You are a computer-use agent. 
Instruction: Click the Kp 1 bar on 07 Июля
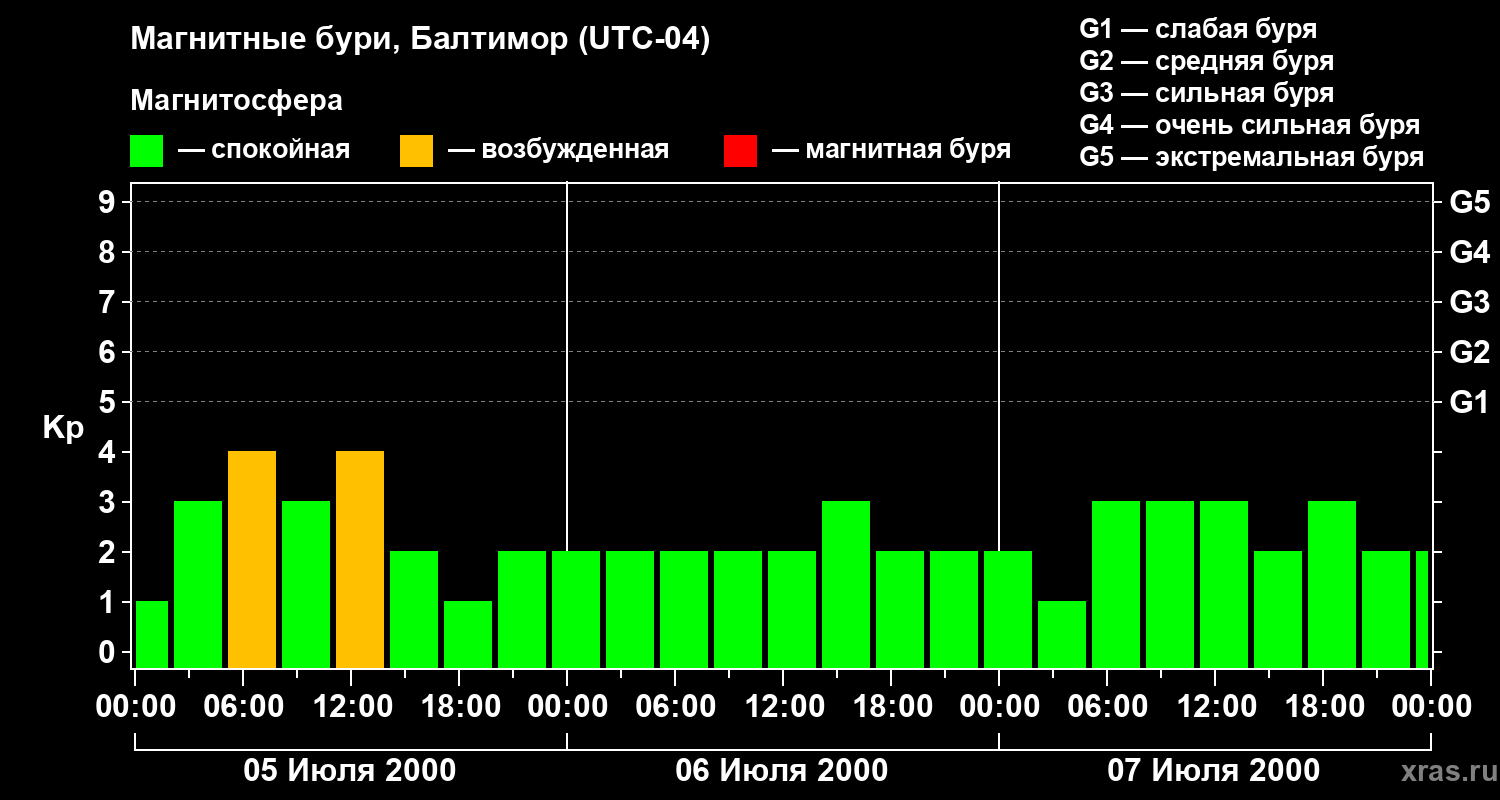[1062, 635]
